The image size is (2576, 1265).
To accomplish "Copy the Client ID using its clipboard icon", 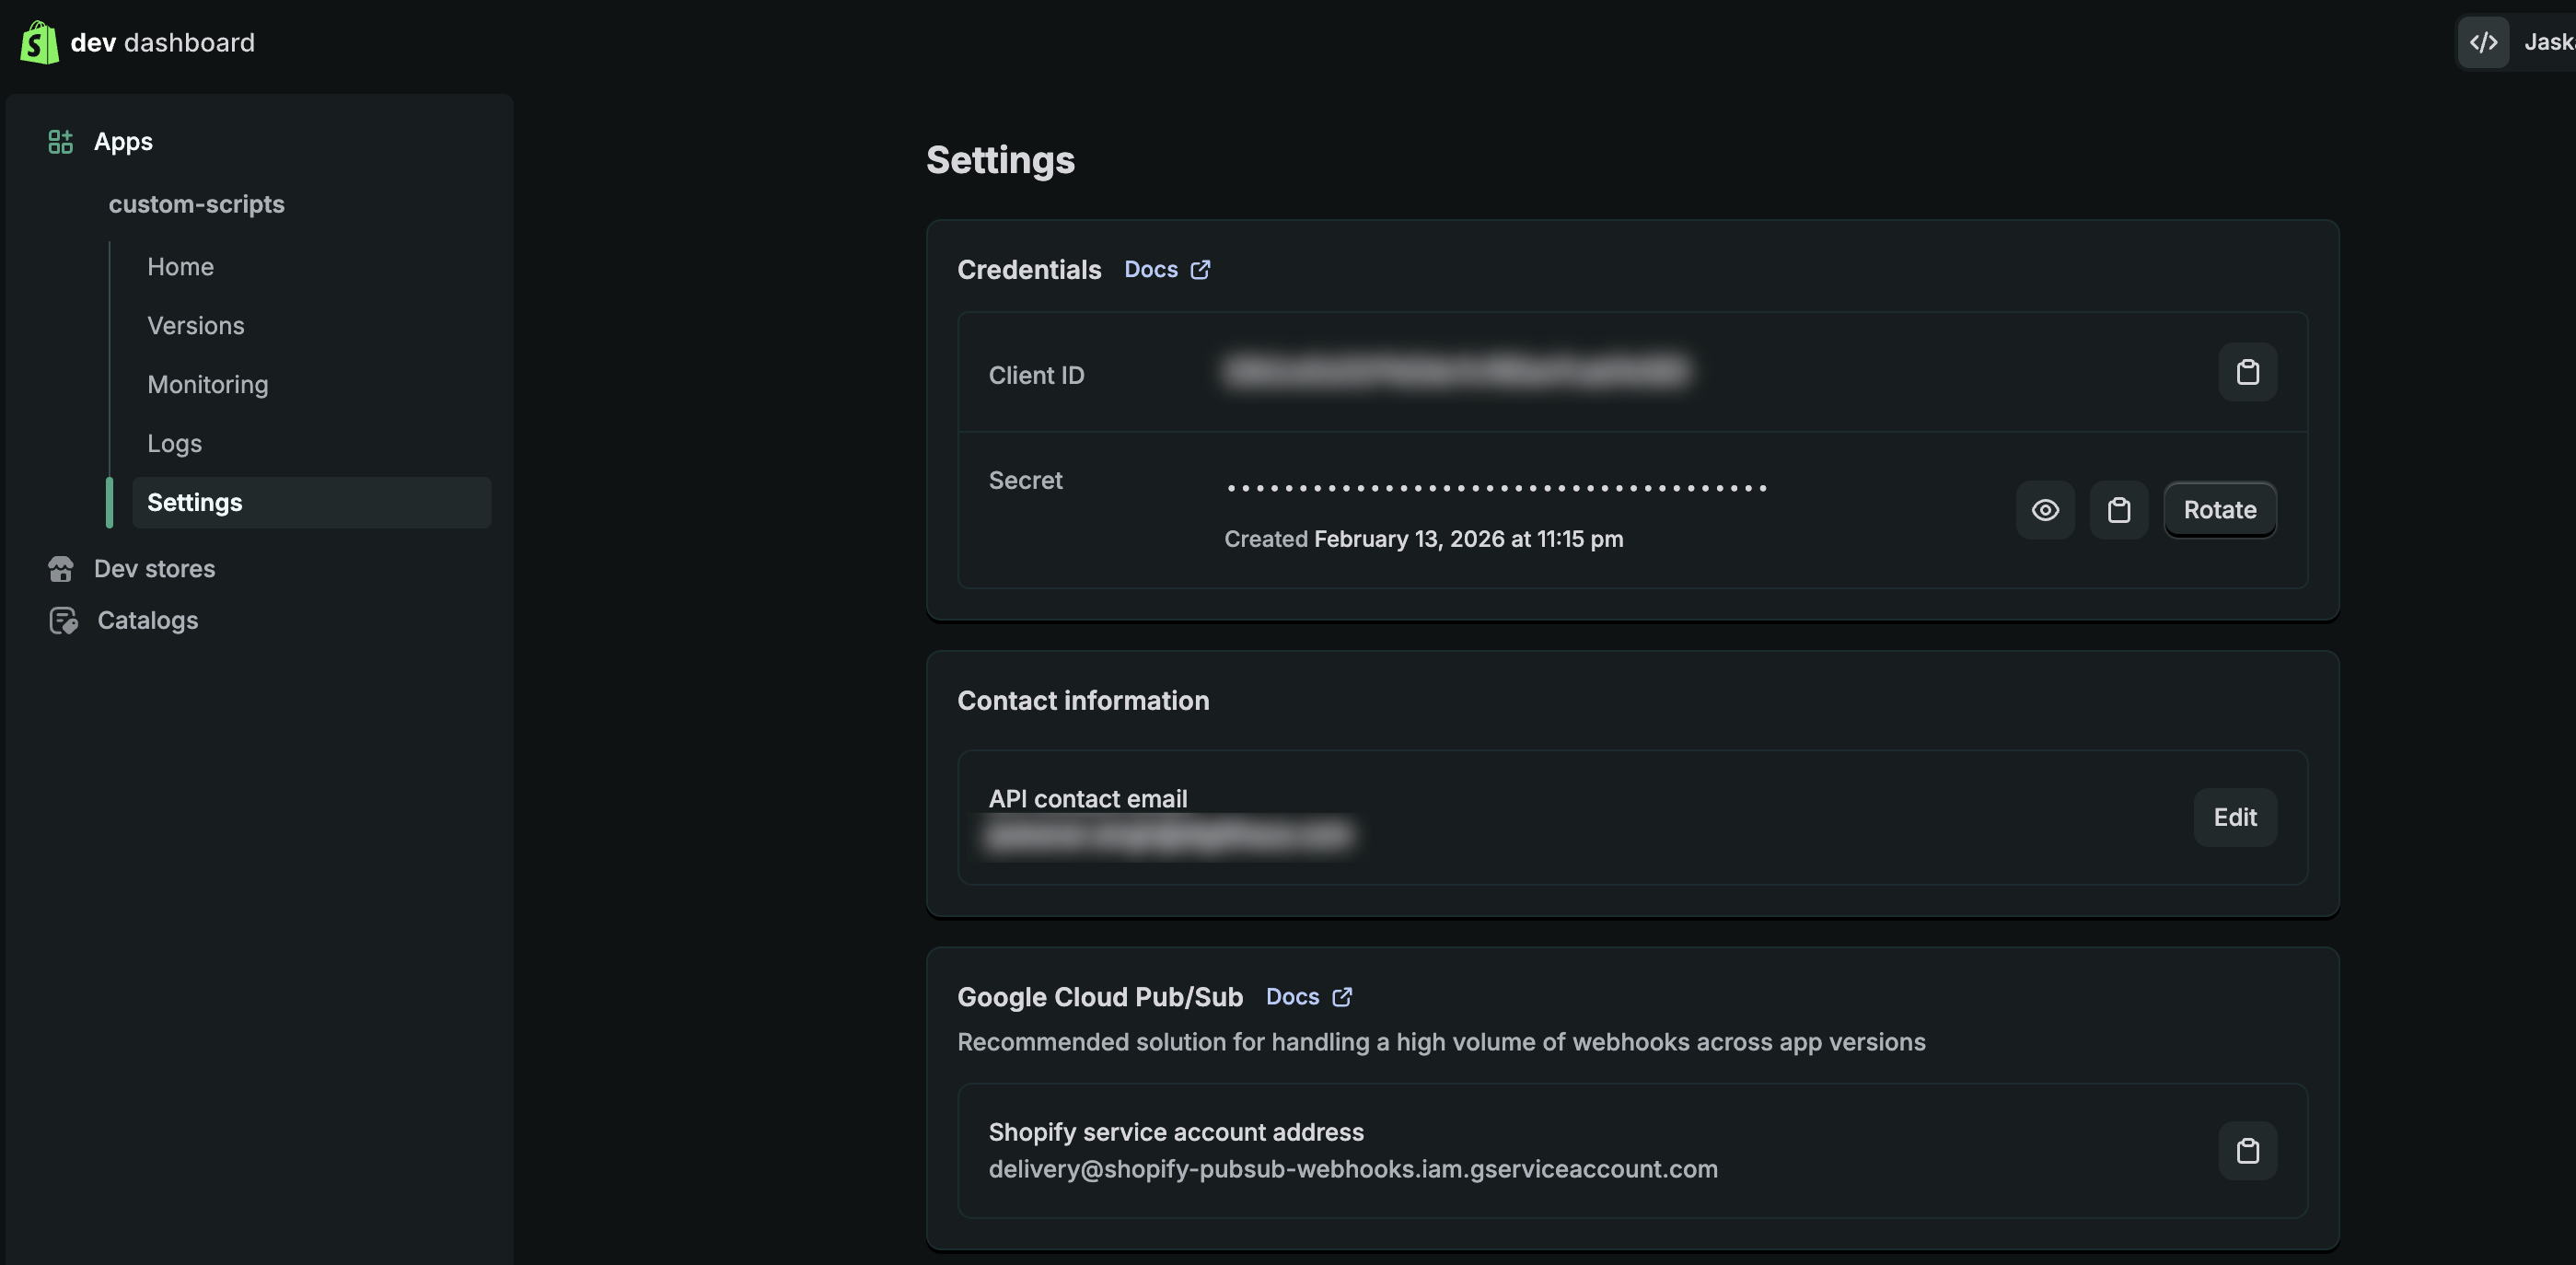I will click(2247, 372).
